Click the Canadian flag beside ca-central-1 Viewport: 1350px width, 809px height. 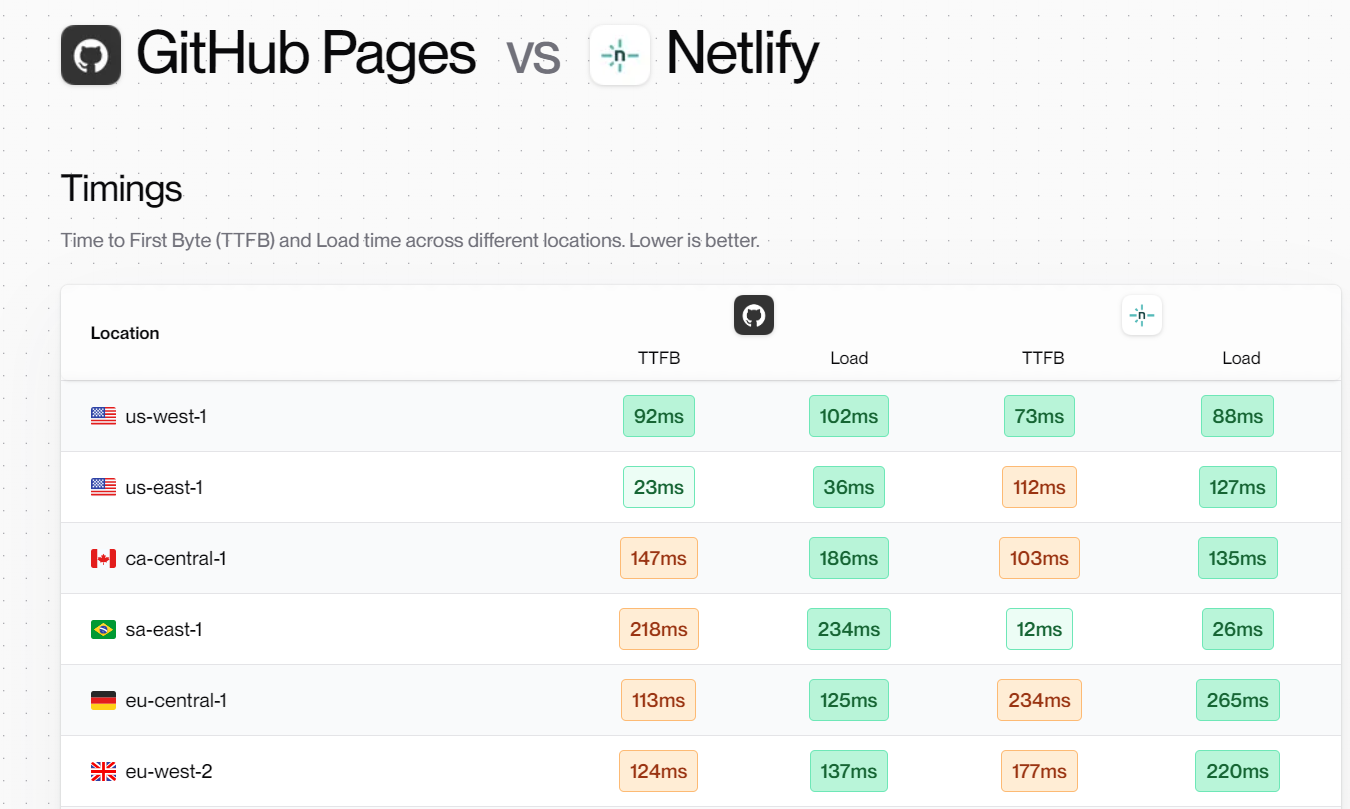(x=103, y=558)
